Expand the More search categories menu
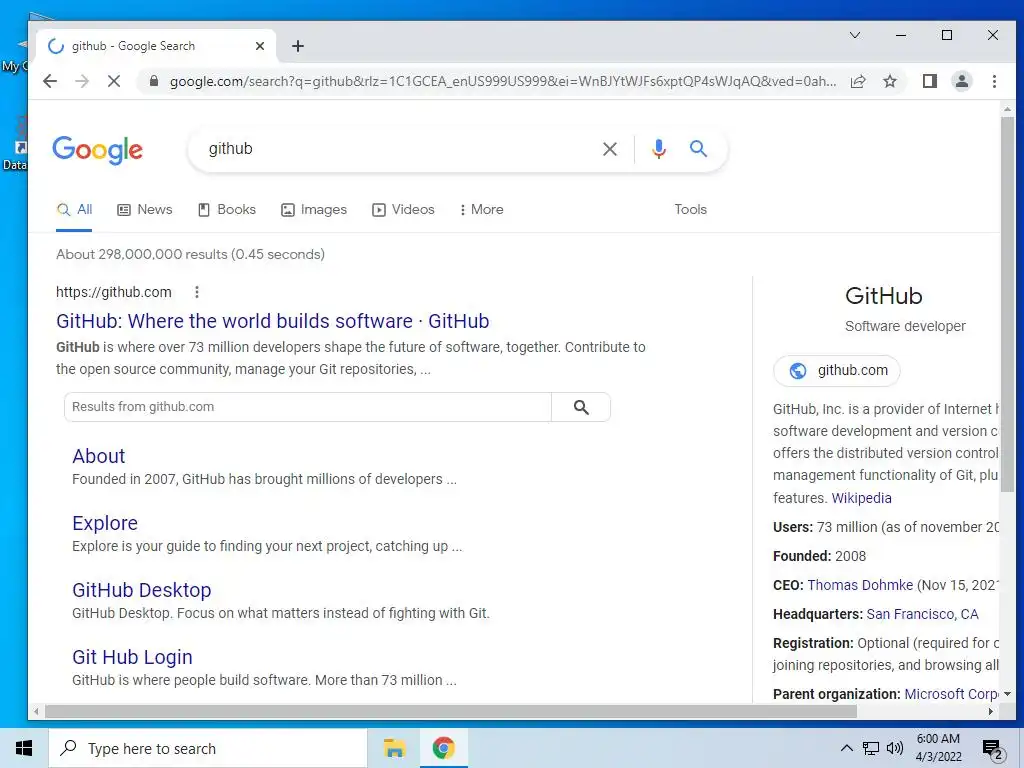The image size is (1024, 768). 481,210
